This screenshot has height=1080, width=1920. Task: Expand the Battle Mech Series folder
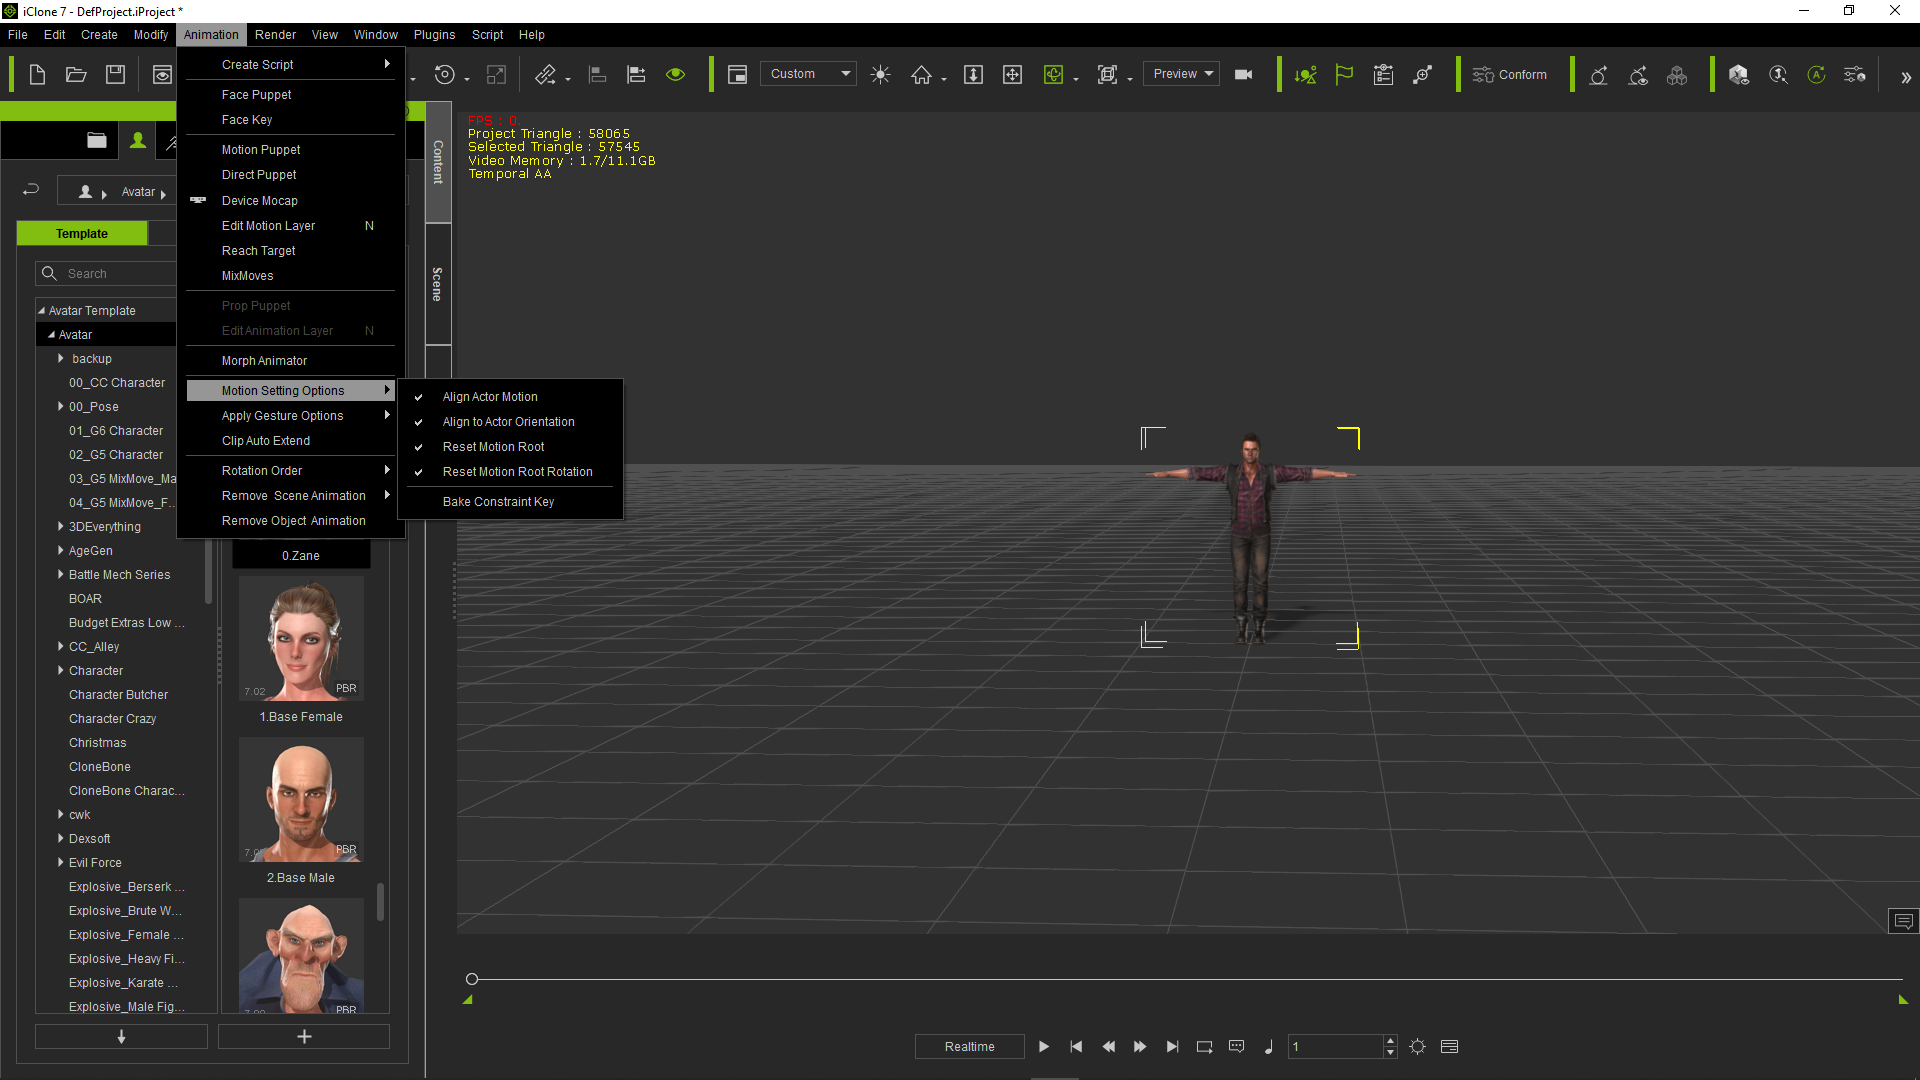[61, 574]
